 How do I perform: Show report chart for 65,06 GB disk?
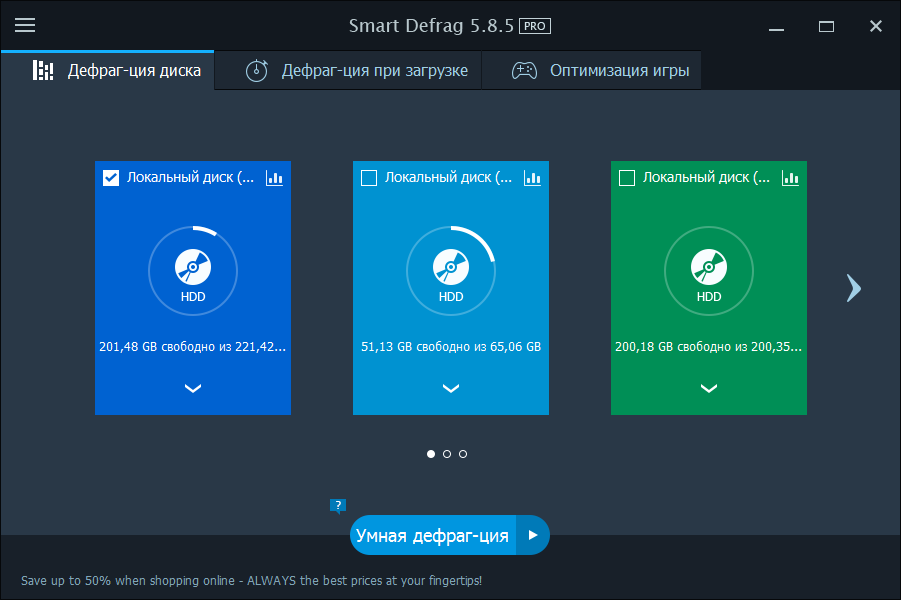[532, 178]
